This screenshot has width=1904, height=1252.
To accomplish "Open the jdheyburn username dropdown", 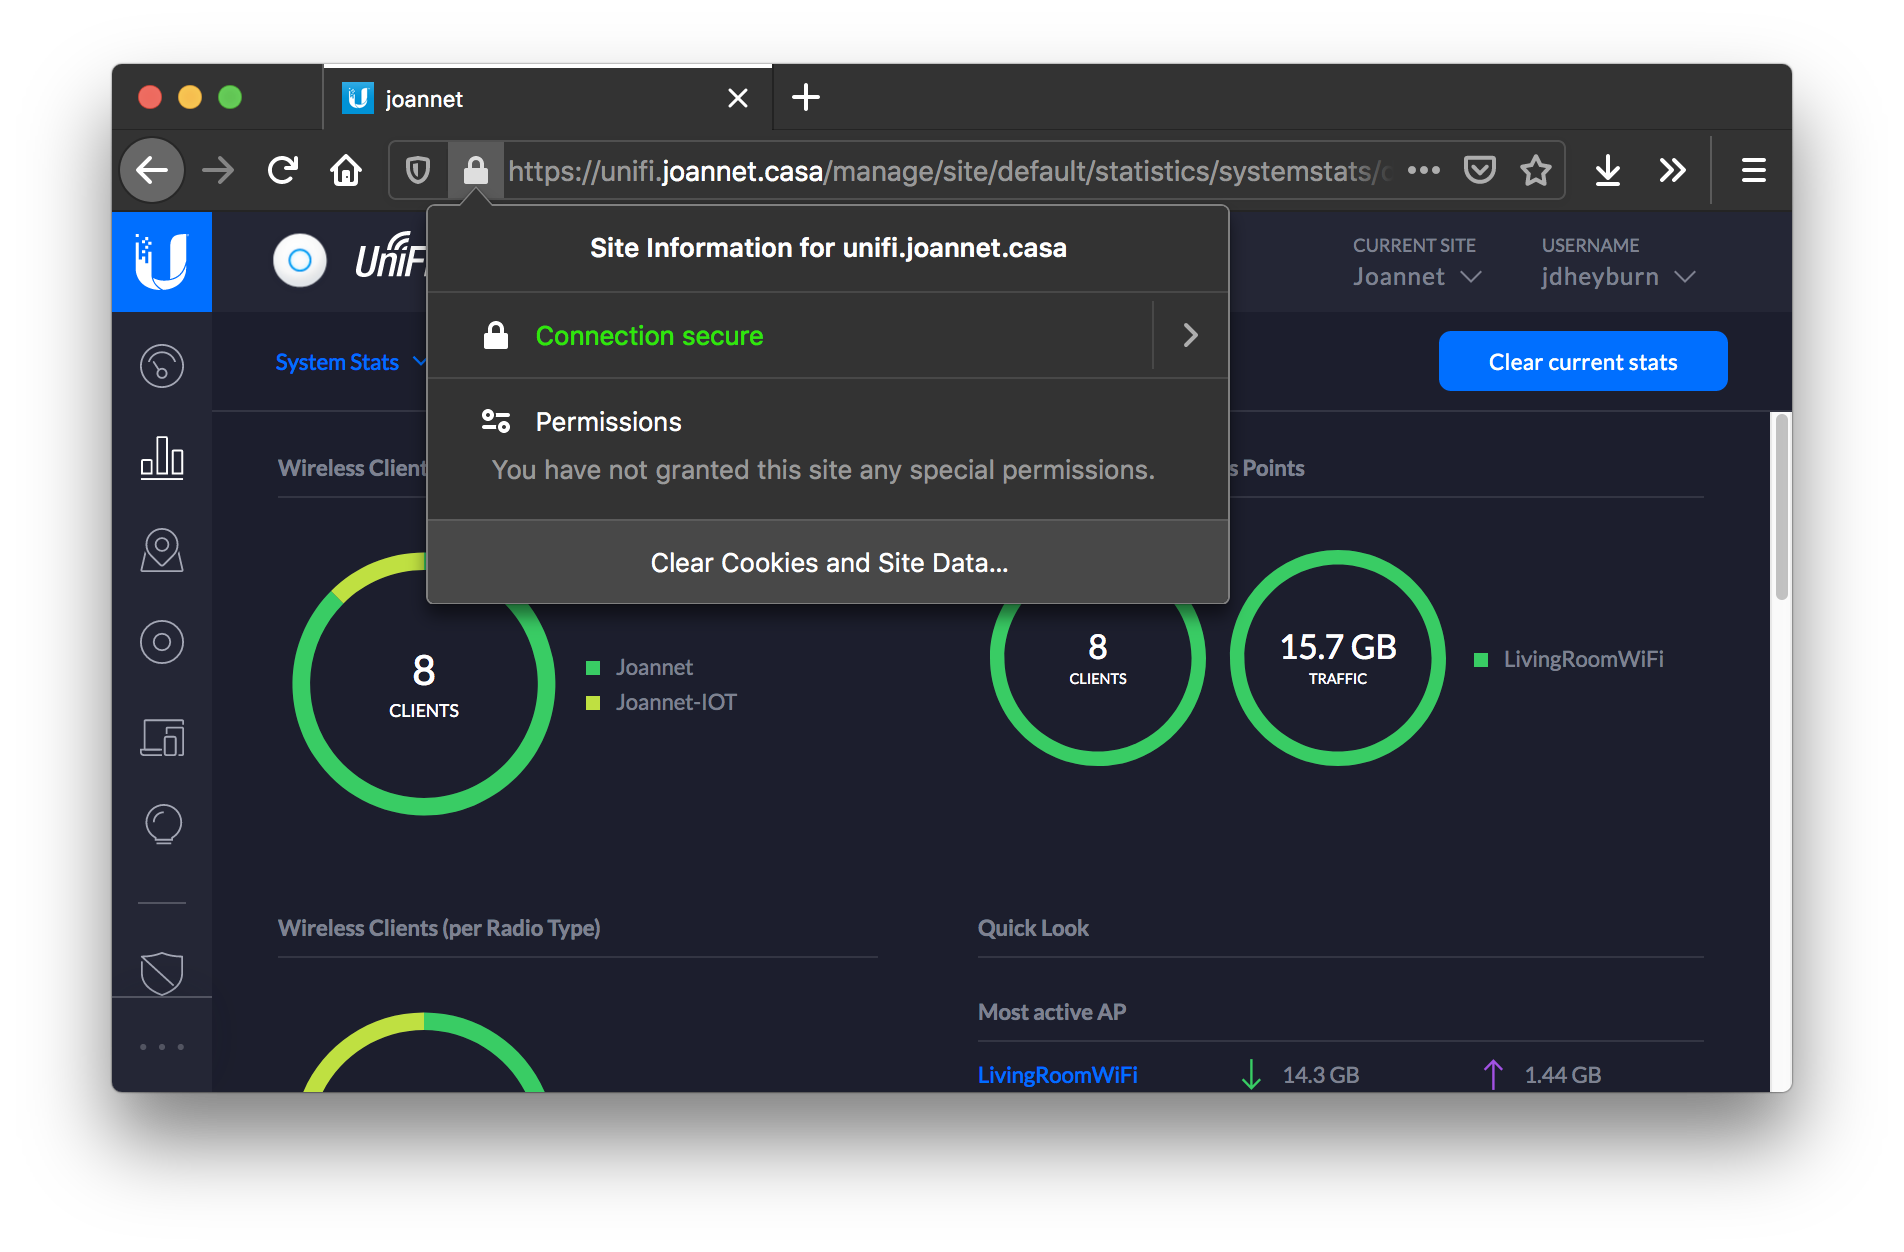I will 1618,276.
